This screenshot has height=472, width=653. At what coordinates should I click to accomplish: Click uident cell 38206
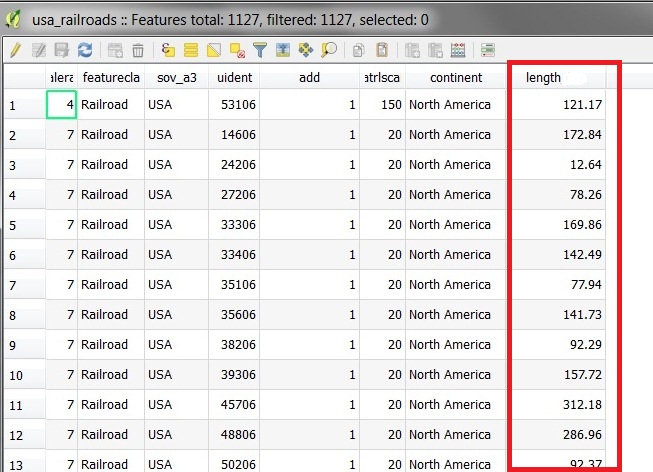234,345
